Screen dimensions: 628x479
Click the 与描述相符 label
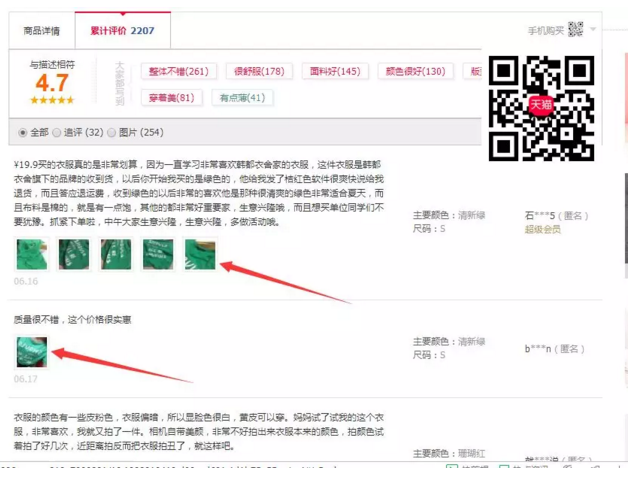[52, 64]
